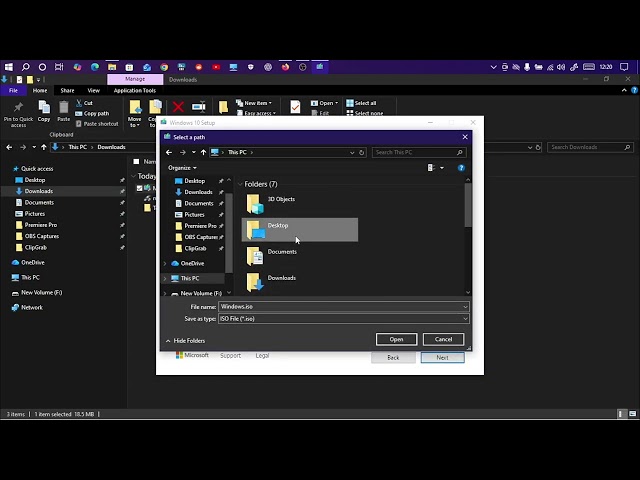
Task: Open Task View on taskbar
Action: (x=60, y=67)
